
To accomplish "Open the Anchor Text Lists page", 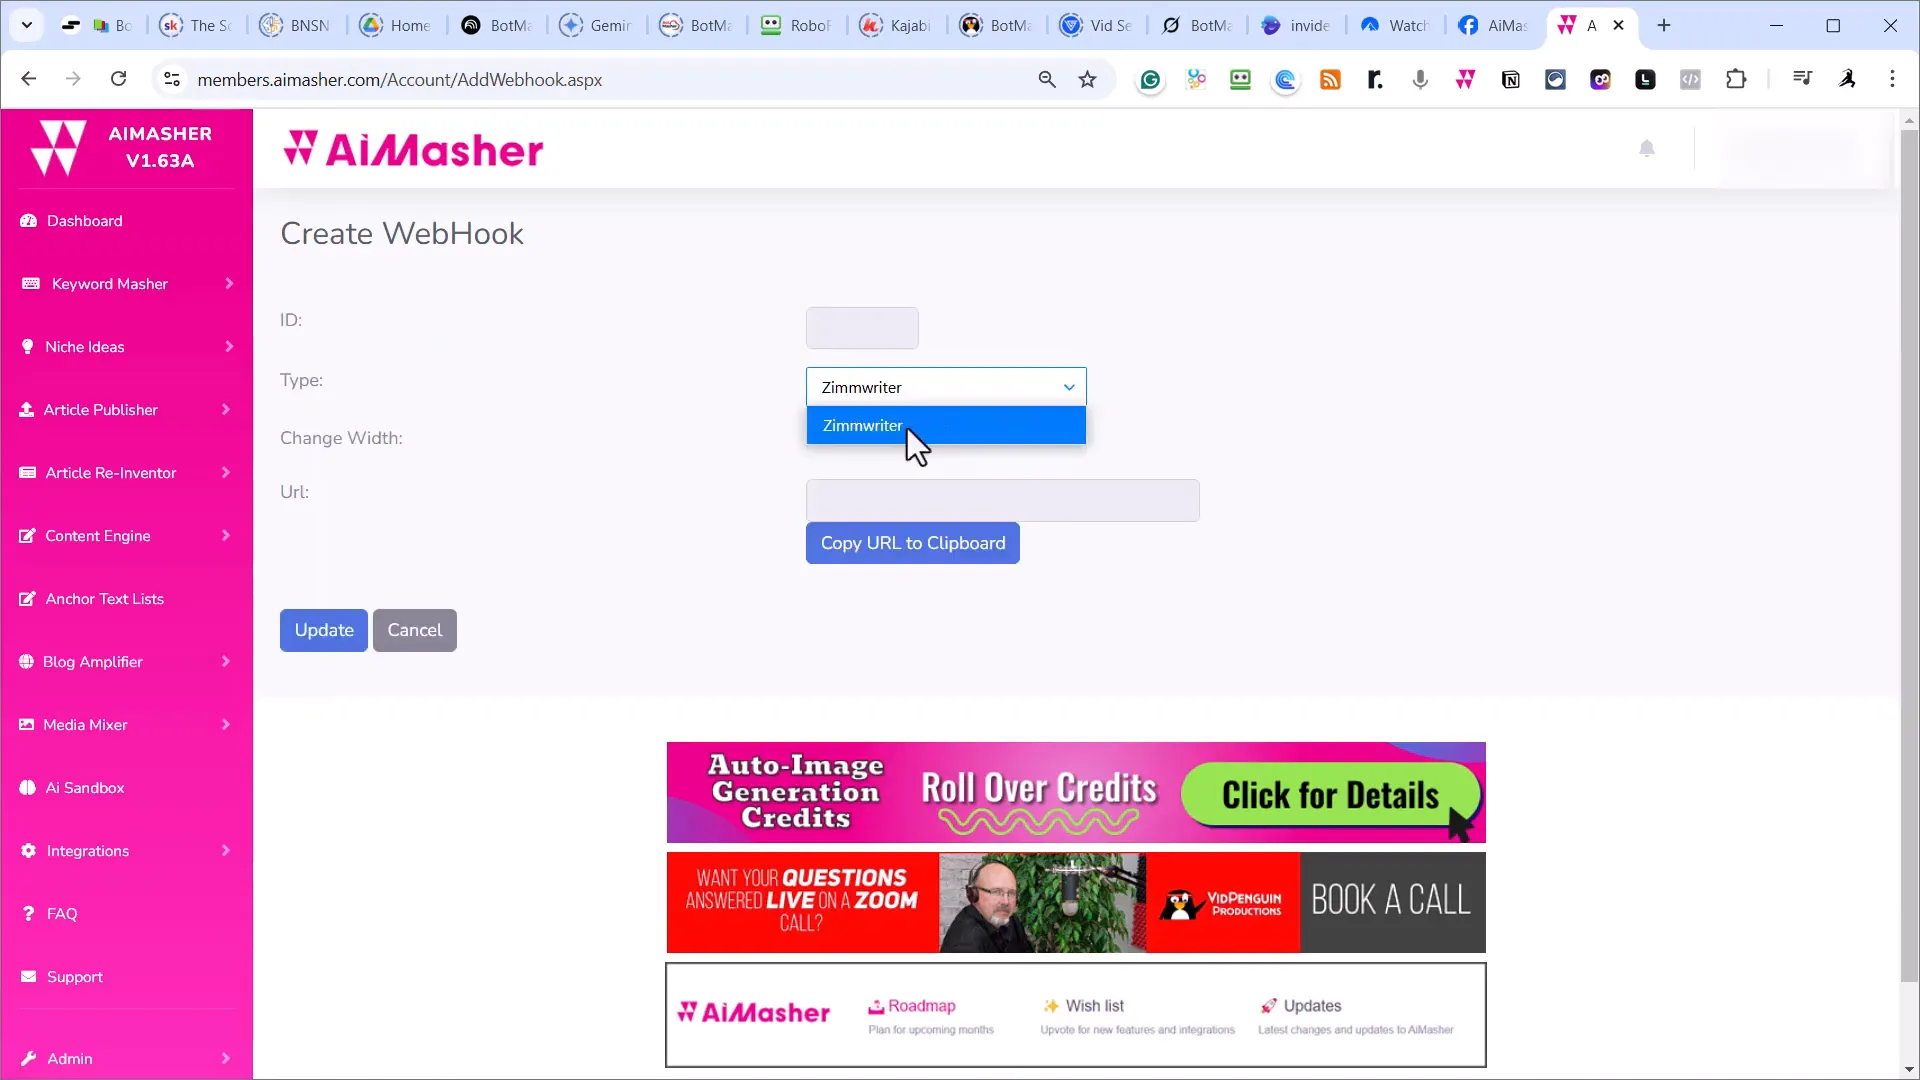I will click(x=105, y=599).
